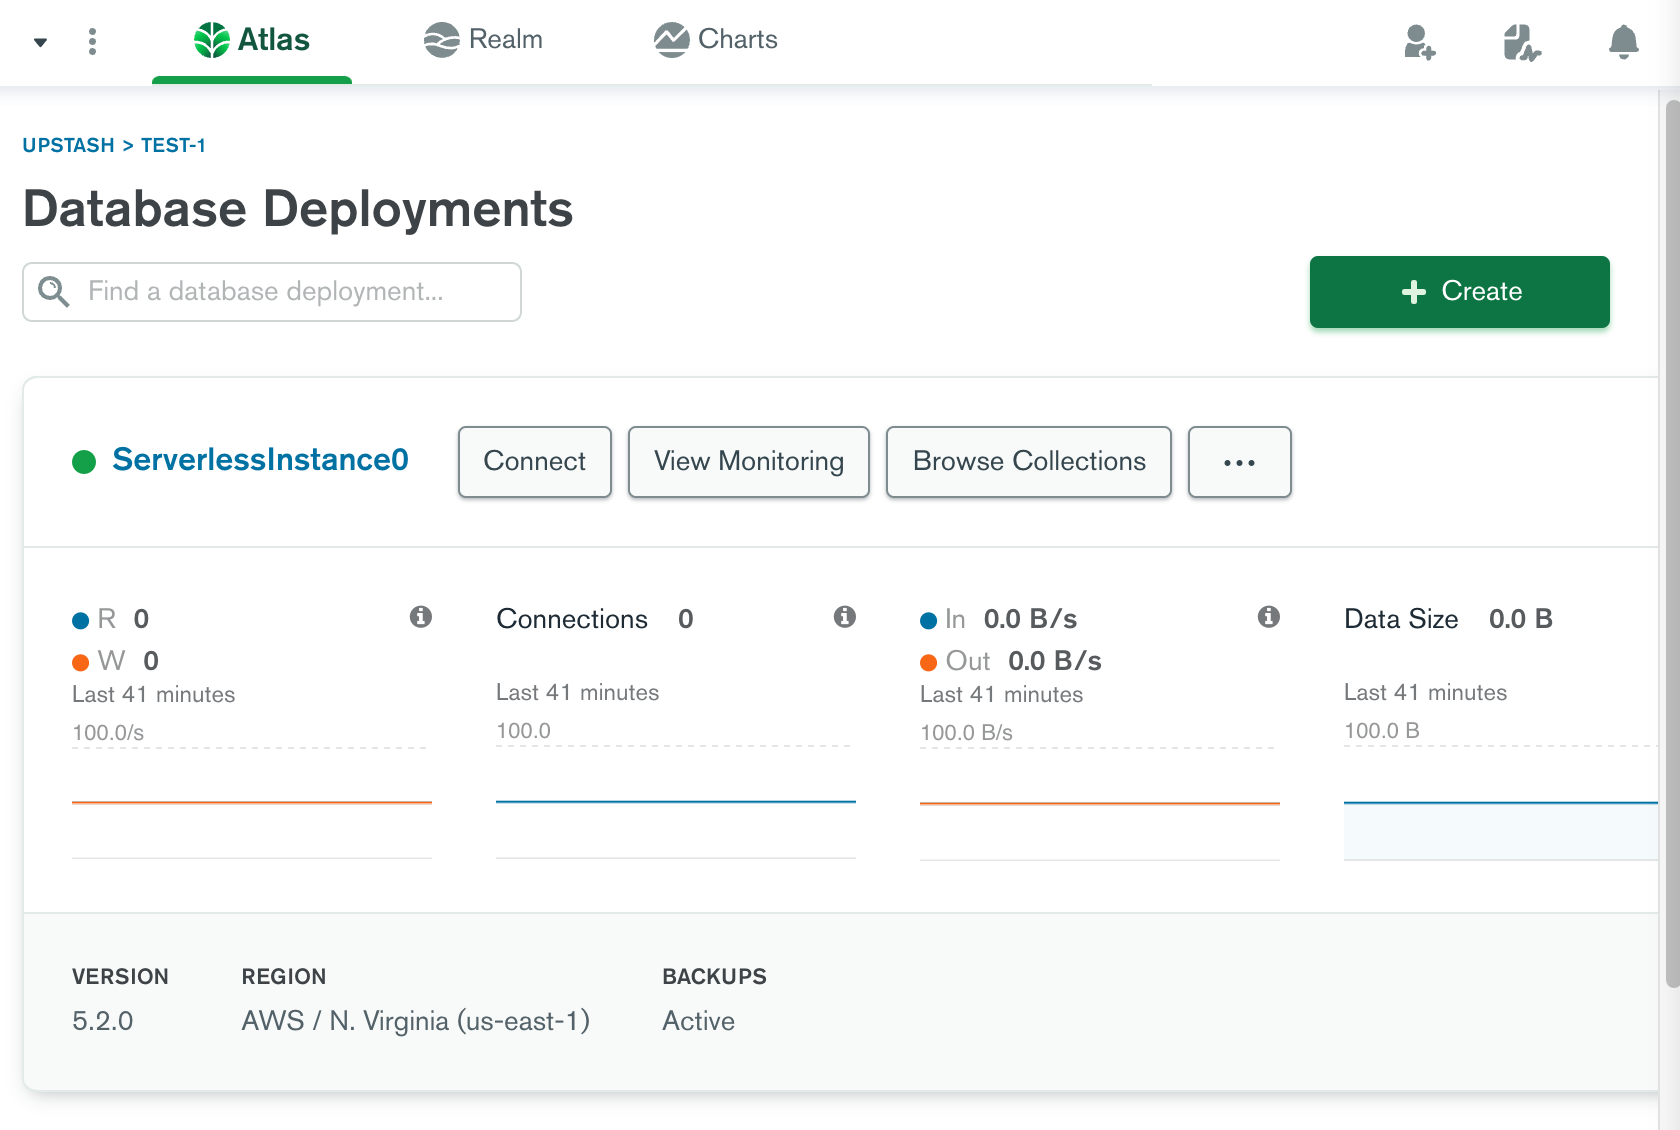Focus the Find a database deployment field
This screenshot has width=1680, height=1130.
[290, 292]
